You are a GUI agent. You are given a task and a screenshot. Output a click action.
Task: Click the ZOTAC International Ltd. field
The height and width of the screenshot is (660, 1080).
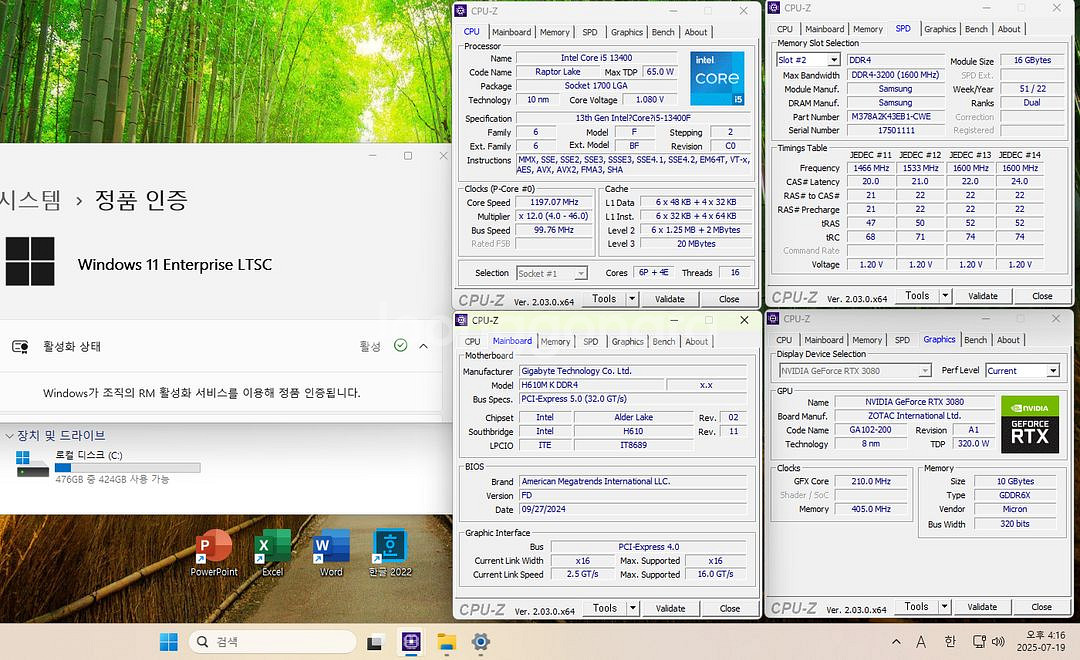914,415
